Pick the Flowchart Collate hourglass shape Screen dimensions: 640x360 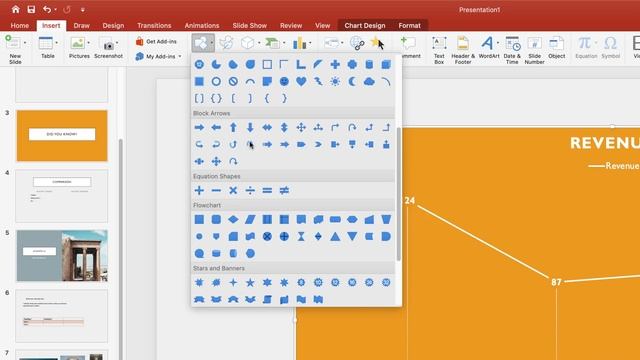point(301,236)
